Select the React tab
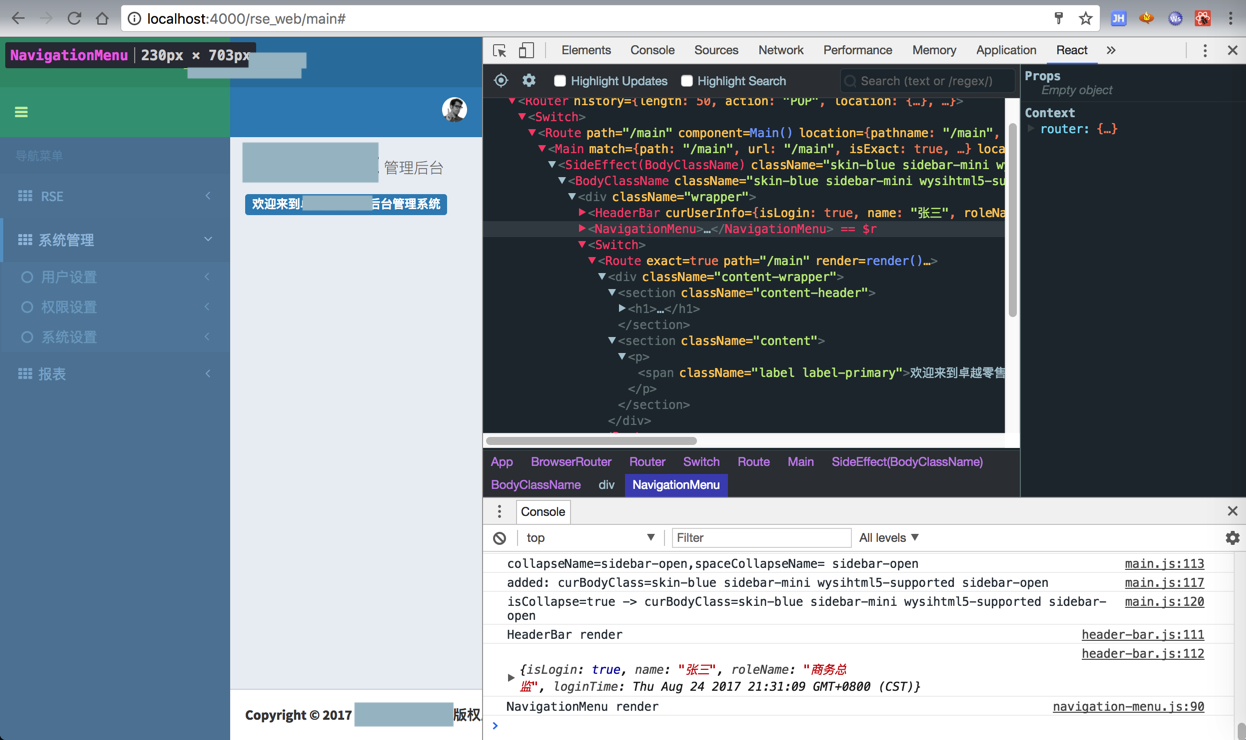Screen dimensions: 1246x740 [x=1071, y=50]
